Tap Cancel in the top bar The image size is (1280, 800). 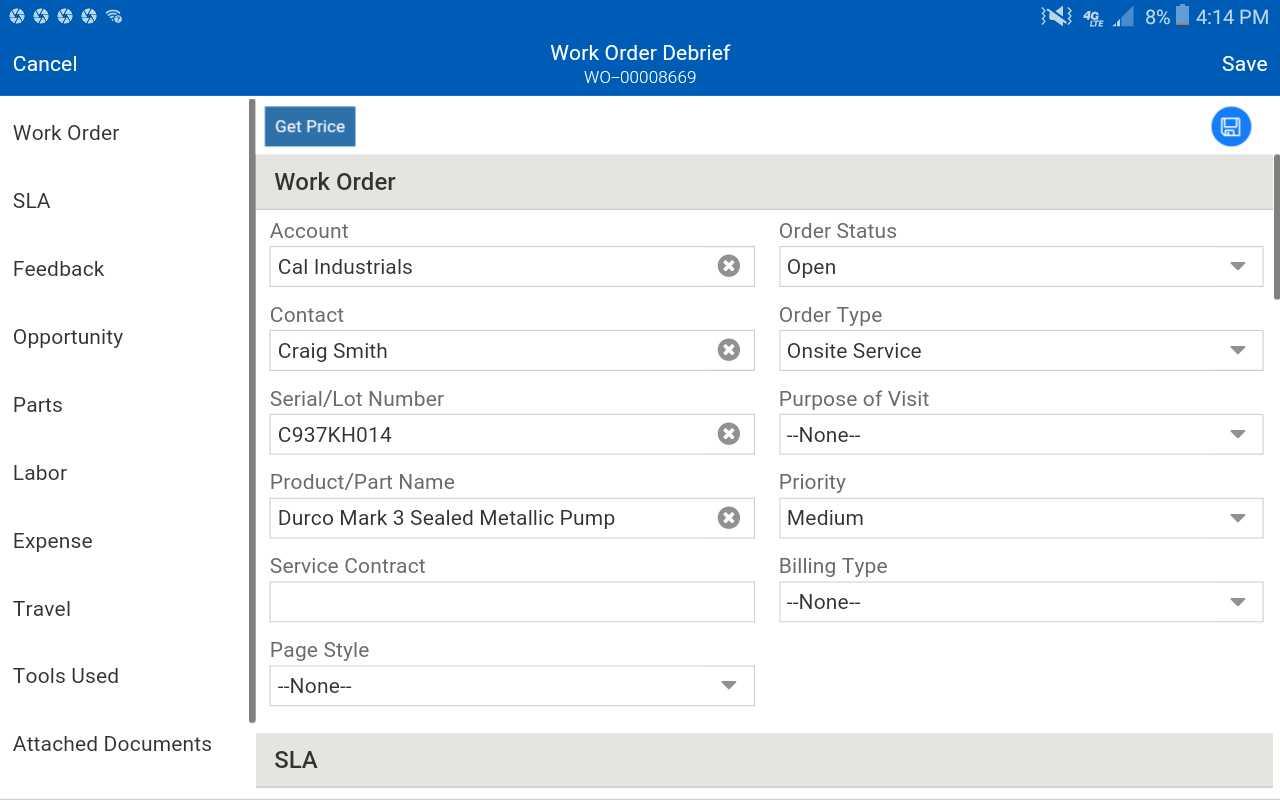45,64
